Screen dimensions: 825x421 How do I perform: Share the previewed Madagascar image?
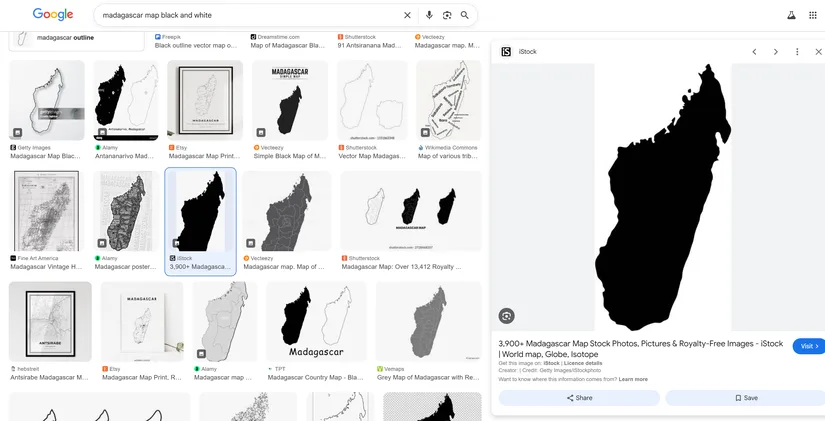tap(579, 398)
